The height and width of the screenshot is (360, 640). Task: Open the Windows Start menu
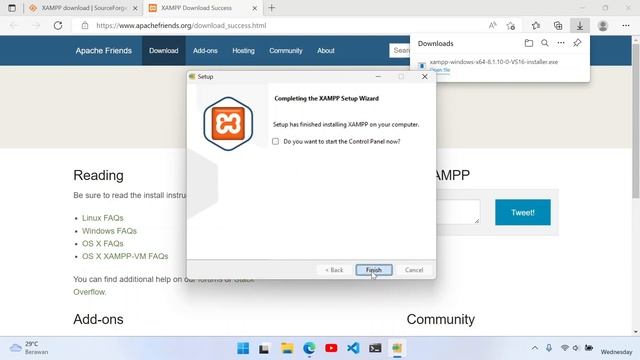pos(243,348)
